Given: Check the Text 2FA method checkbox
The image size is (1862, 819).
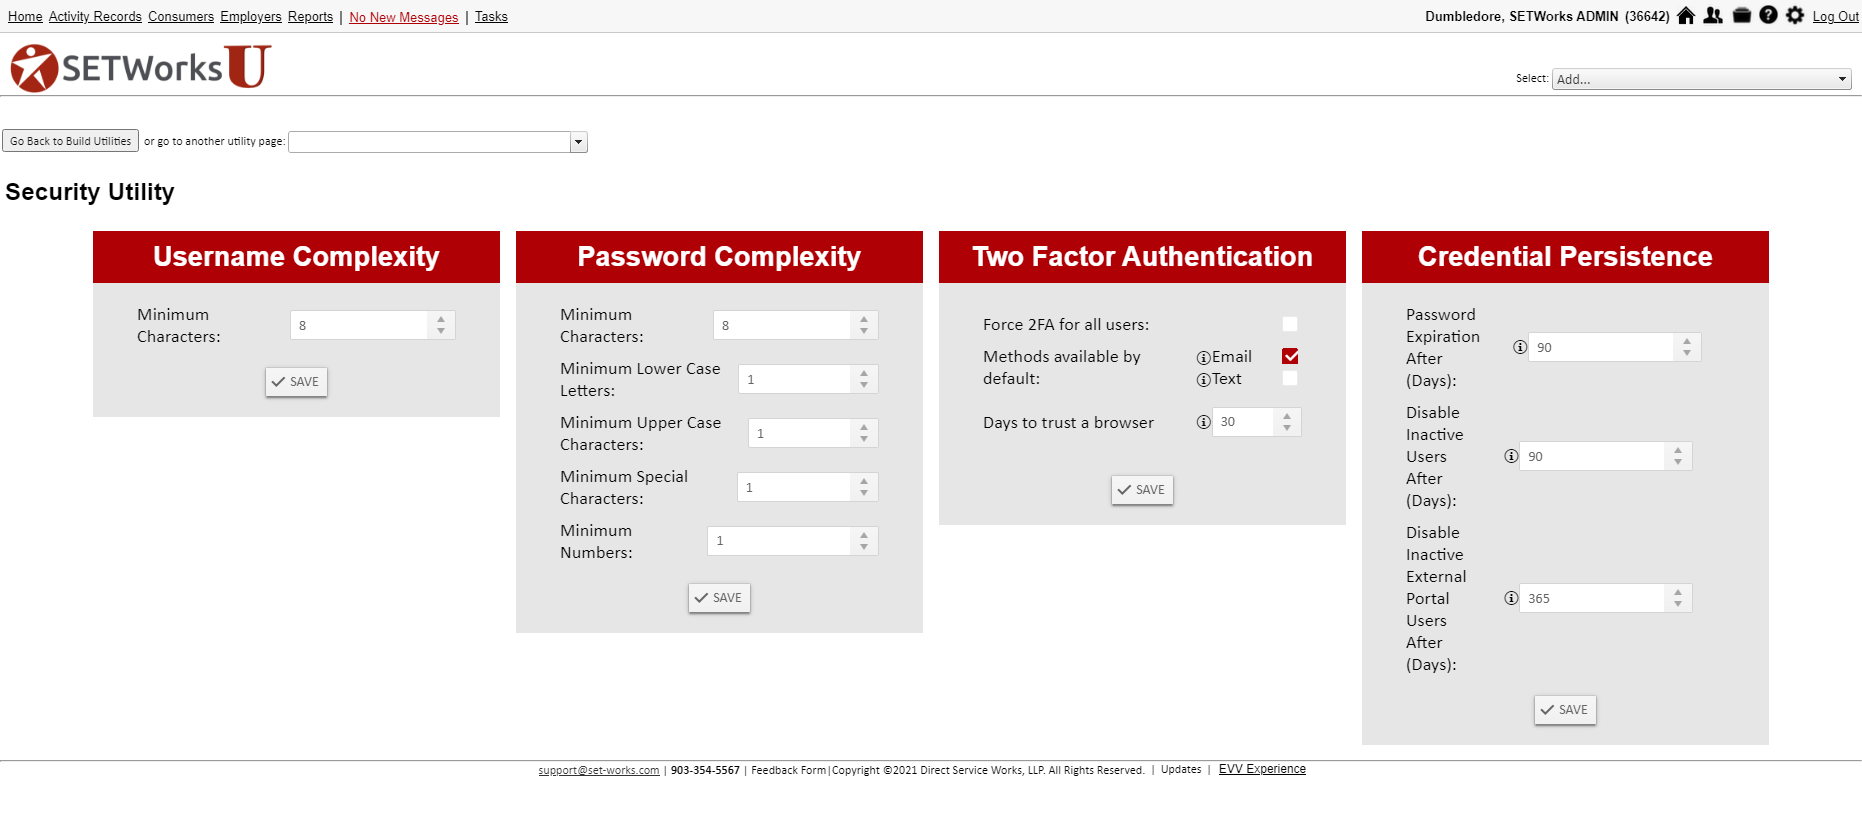Looking at the screenshot, I should point(1290,378).
